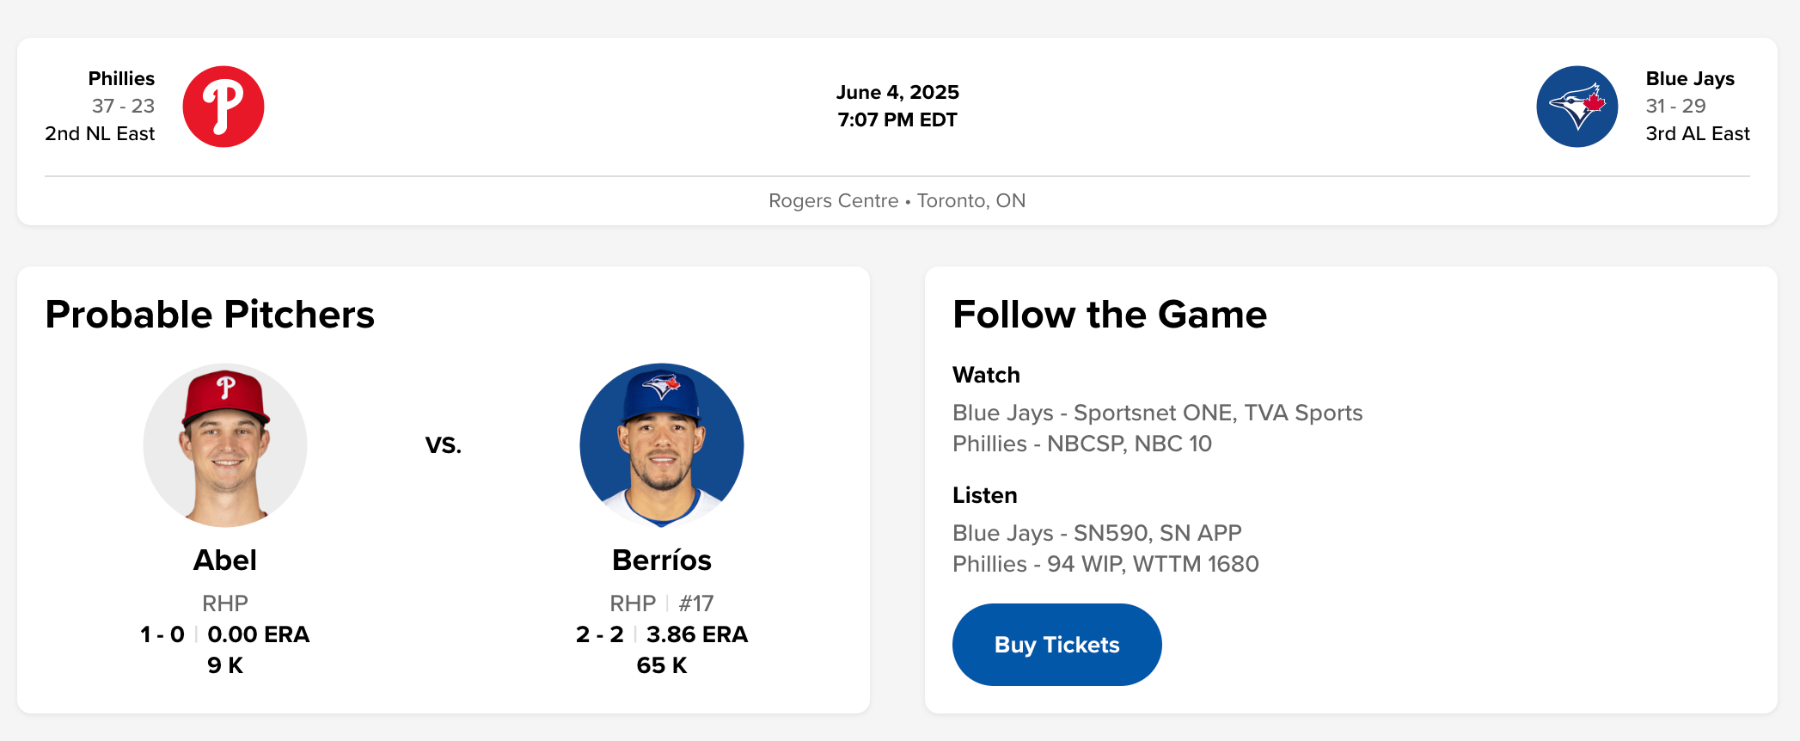
Task: Open Abel's pitcher headshot photo
Action: [x=225, y=445]
